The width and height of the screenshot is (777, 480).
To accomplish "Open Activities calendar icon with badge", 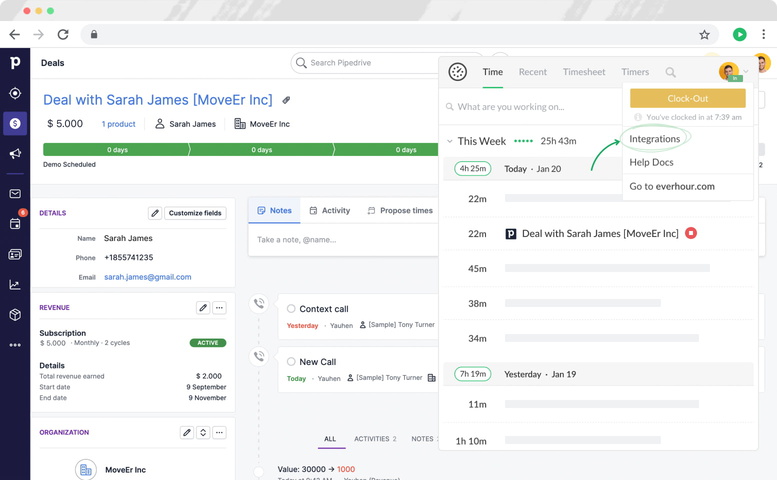I will [15, 223].
